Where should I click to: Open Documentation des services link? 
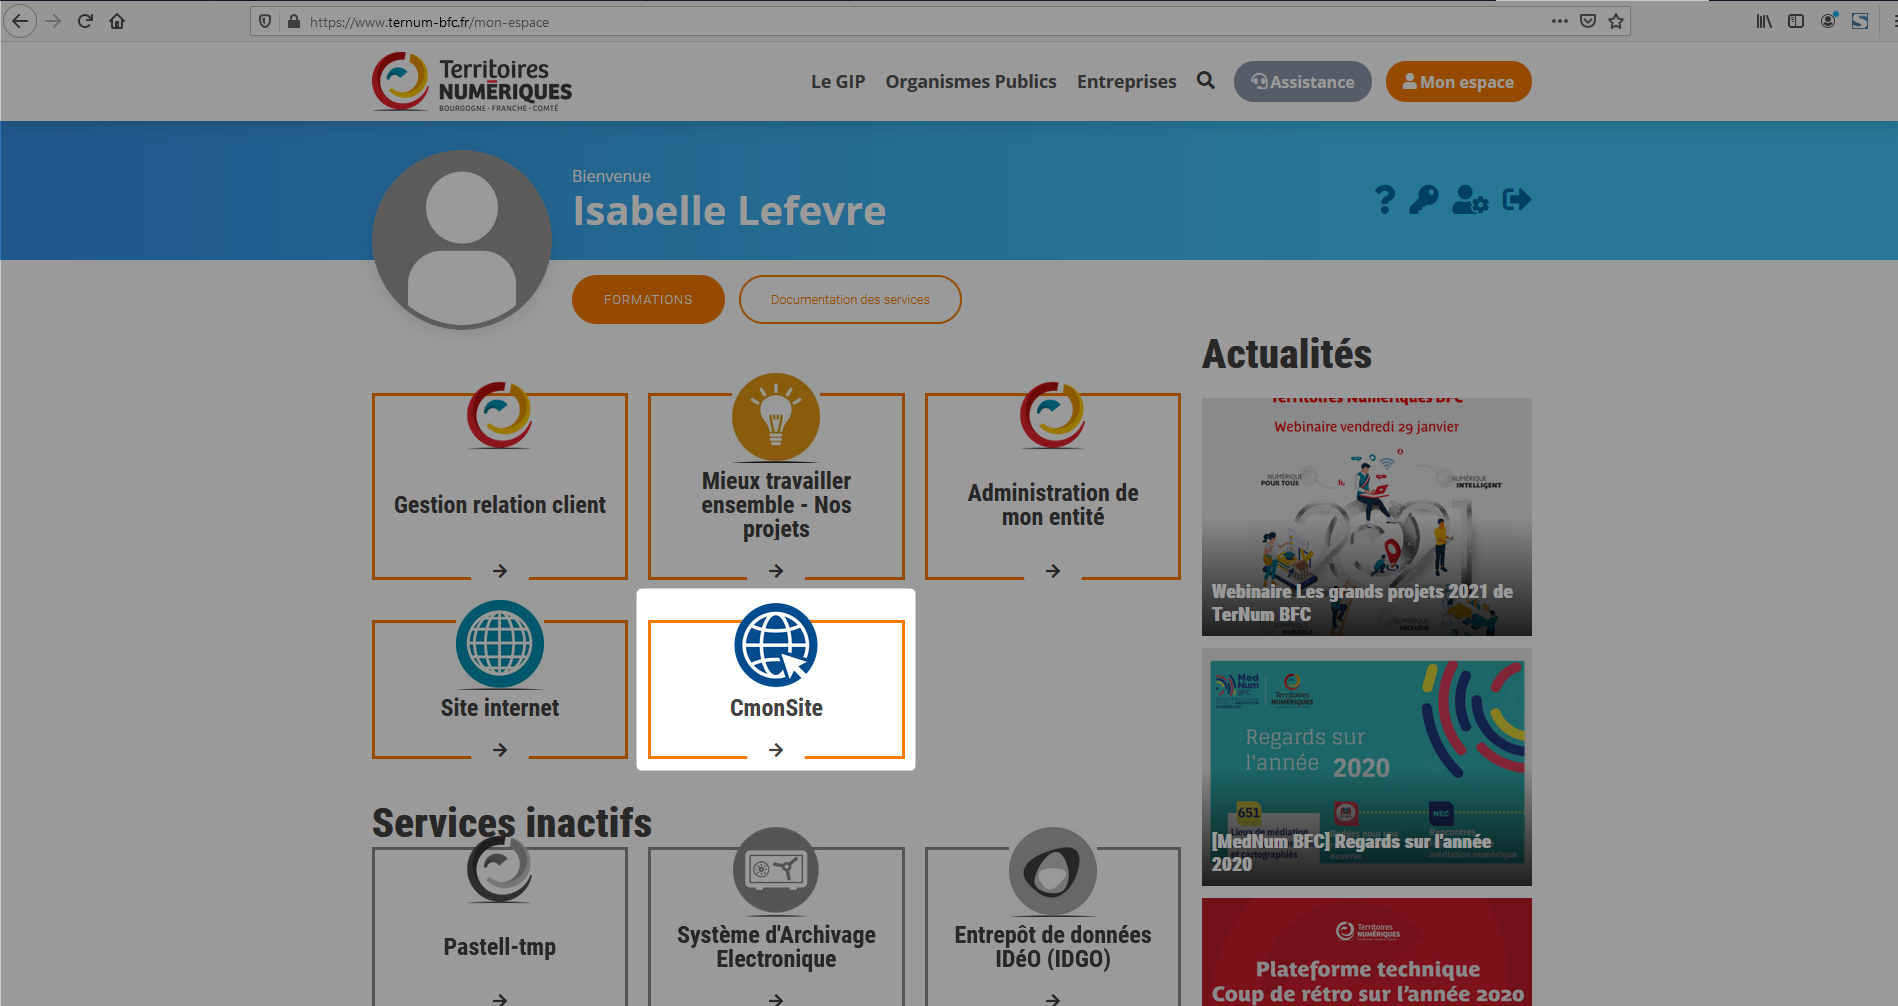pyautogui.click(x=850, y=300)
